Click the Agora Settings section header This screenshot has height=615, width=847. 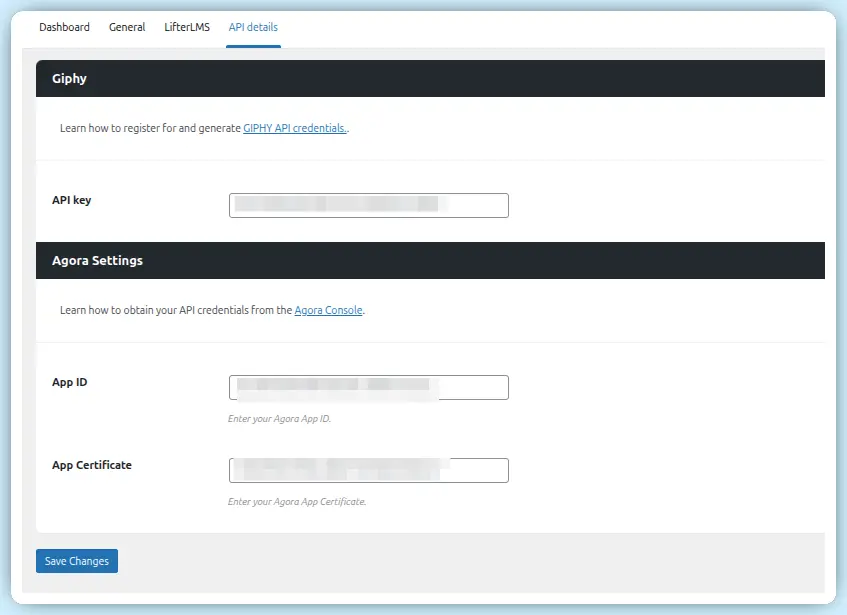(x=430, y=261)
